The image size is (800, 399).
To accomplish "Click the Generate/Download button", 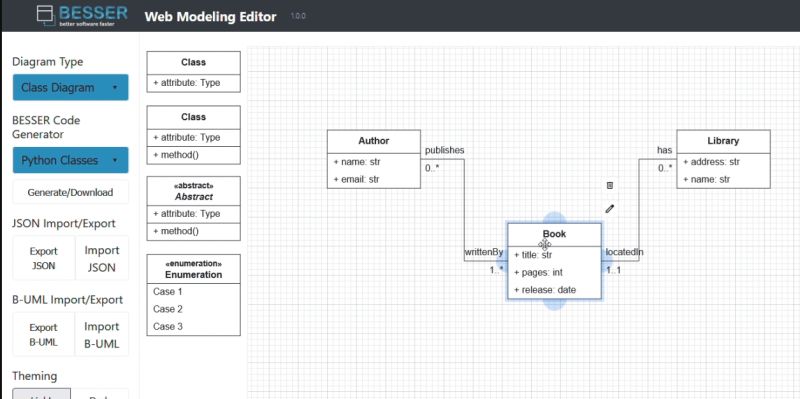I will point(70,192).
